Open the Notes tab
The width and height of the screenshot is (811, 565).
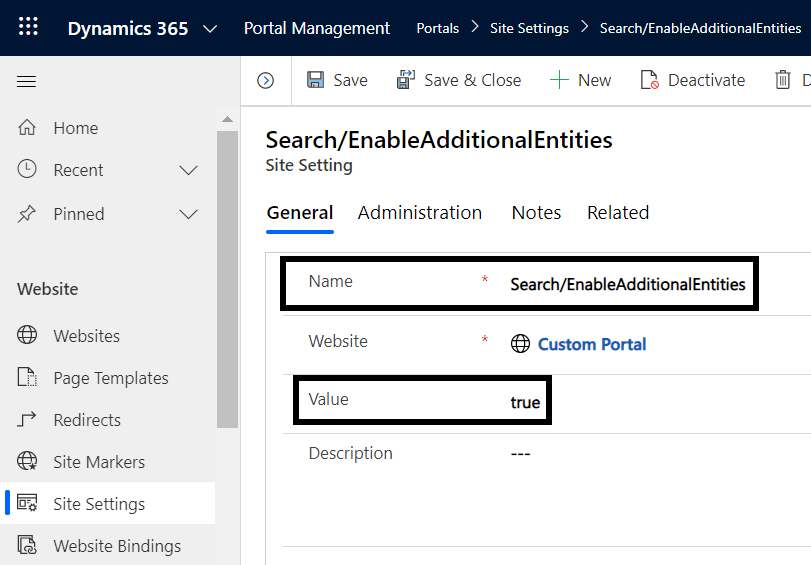(536, 212)
